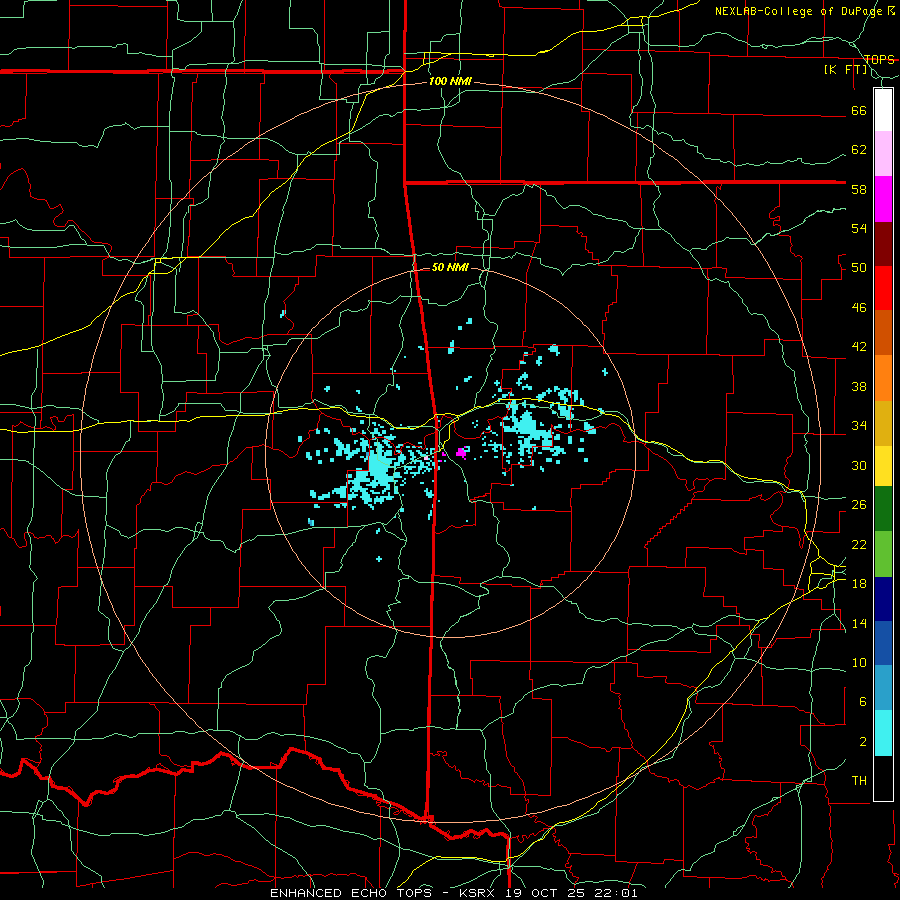
Task: Select the bright red legend swatch
Action: tap(883, 288)
